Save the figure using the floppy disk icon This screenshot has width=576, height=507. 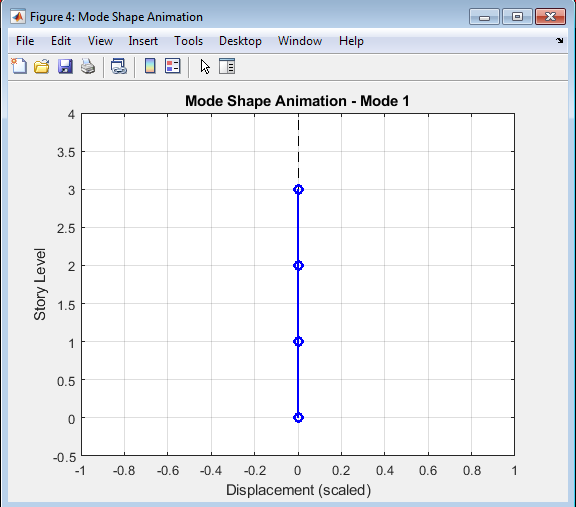pos(65,66)
